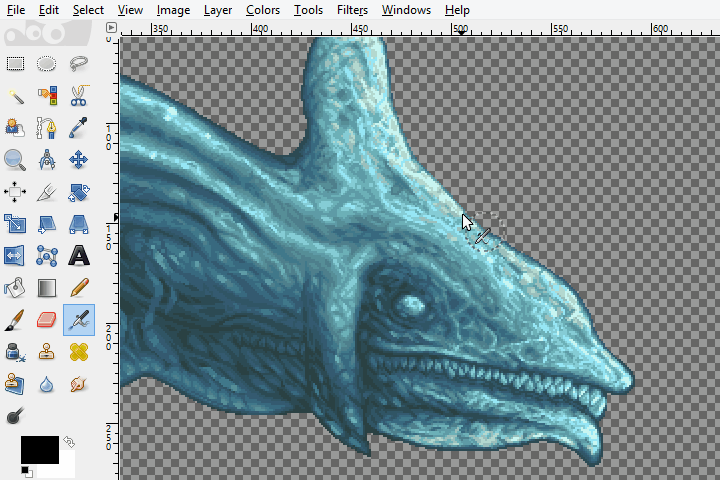
Task: Select the Text tool
Action: point(79,256)
